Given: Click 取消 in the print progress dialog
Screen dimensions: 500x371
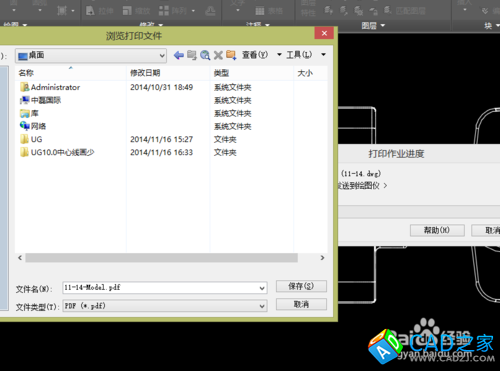Looking at the screenshot, I should click(486, 230).
